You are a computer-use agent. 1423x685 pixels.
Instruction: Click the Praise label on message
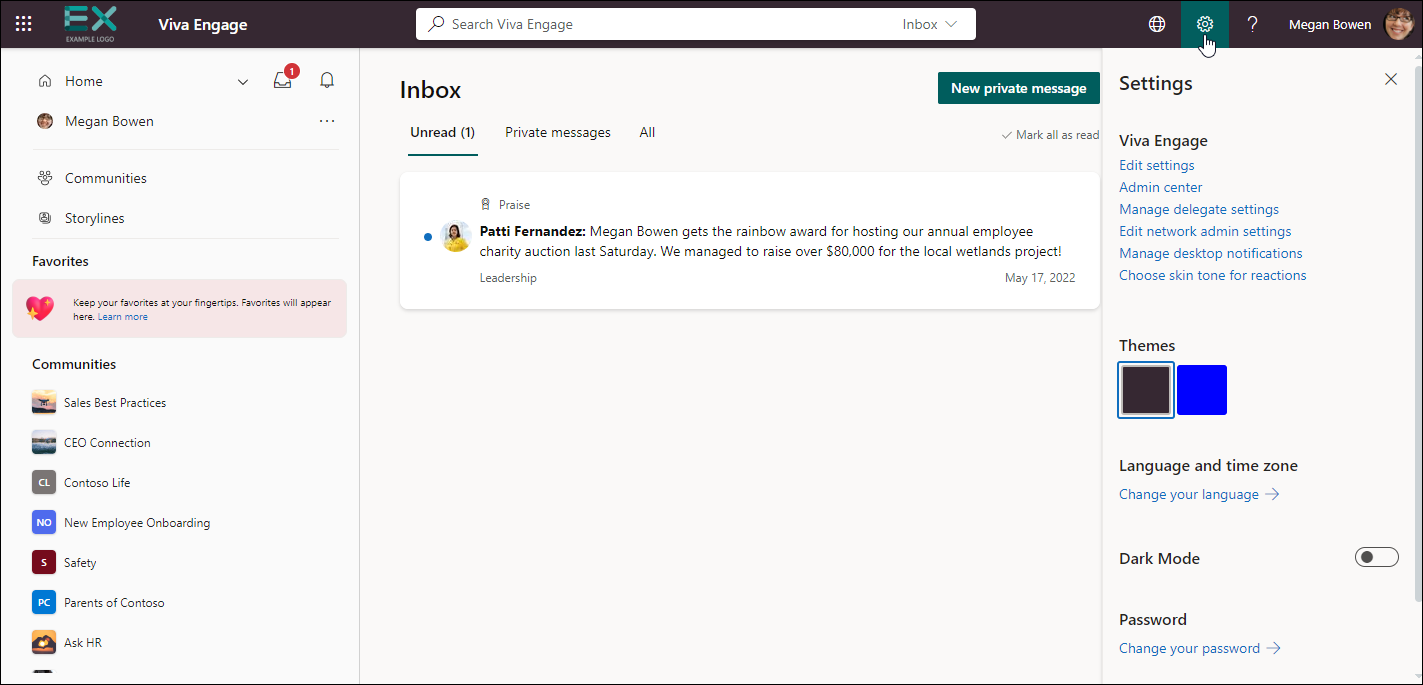[x=514, y=204]
